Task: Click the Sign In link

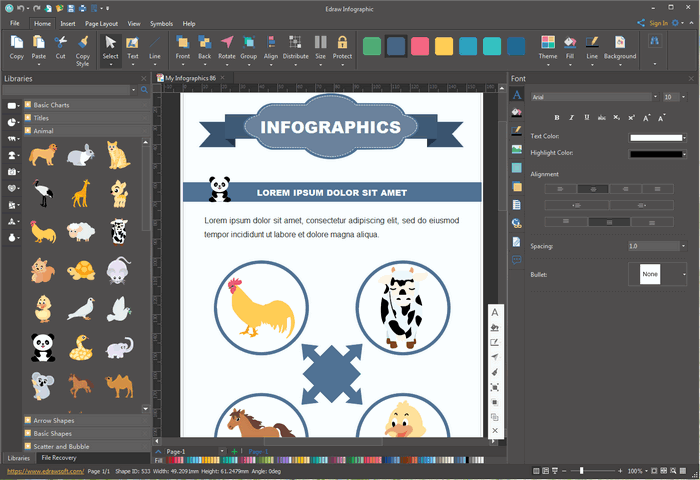Action: (x=658, y=22)
